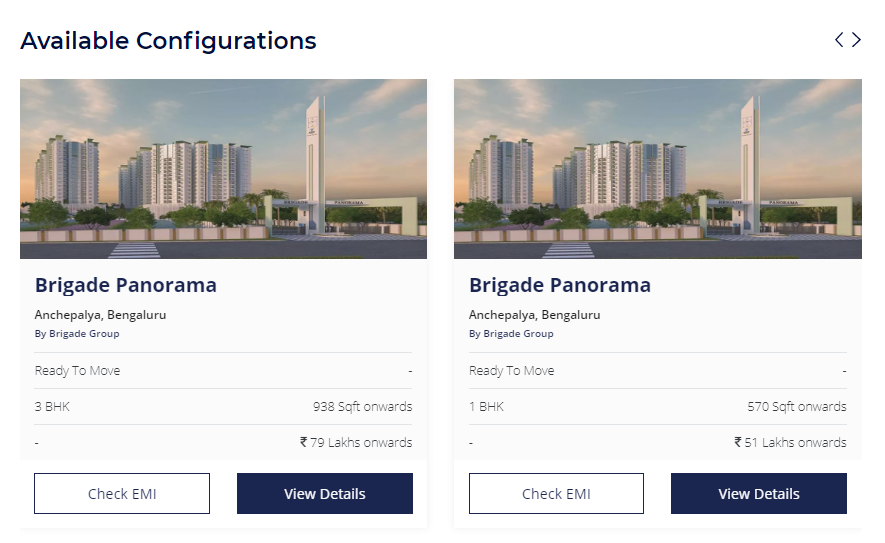Click the 79 Lakhs onwards price
The height and width of the screenshot is (543, 885).
pyautogui.click(x=356, y=442)
